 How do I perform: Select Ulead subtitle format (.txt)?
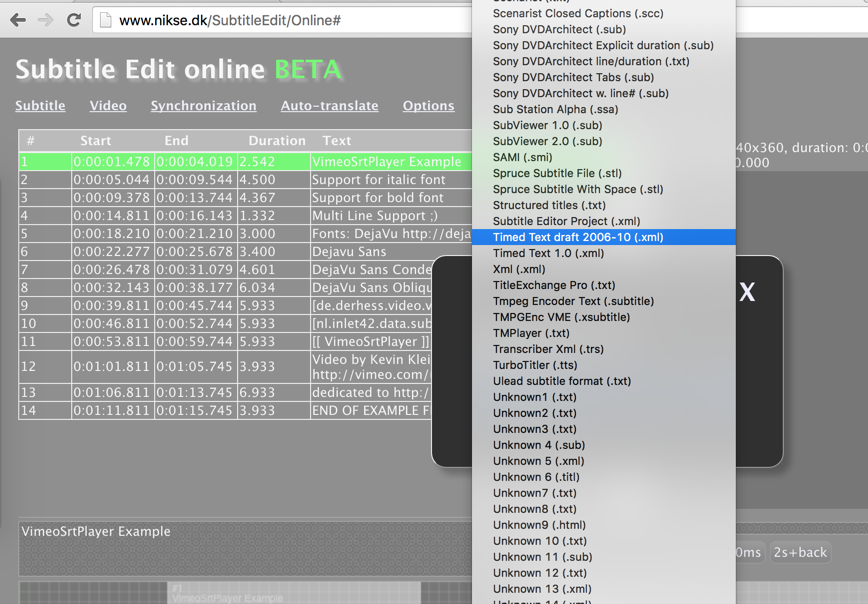604,382
